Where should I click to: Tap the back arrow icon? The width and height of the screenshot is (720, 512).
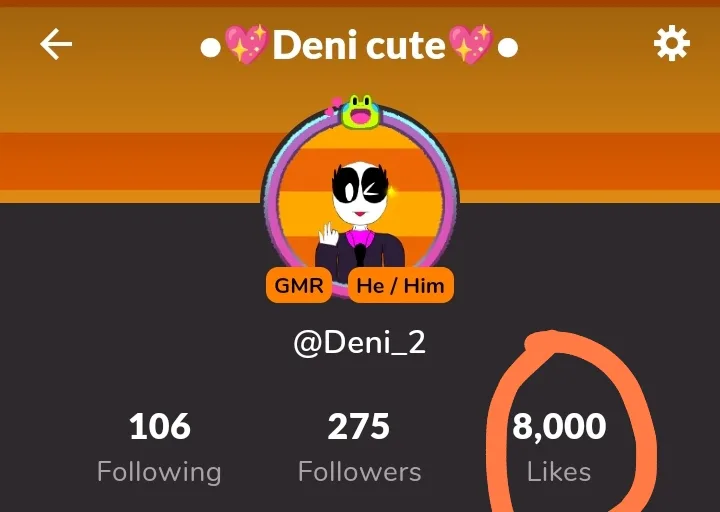pyautogui.click(x=56, y=44)
